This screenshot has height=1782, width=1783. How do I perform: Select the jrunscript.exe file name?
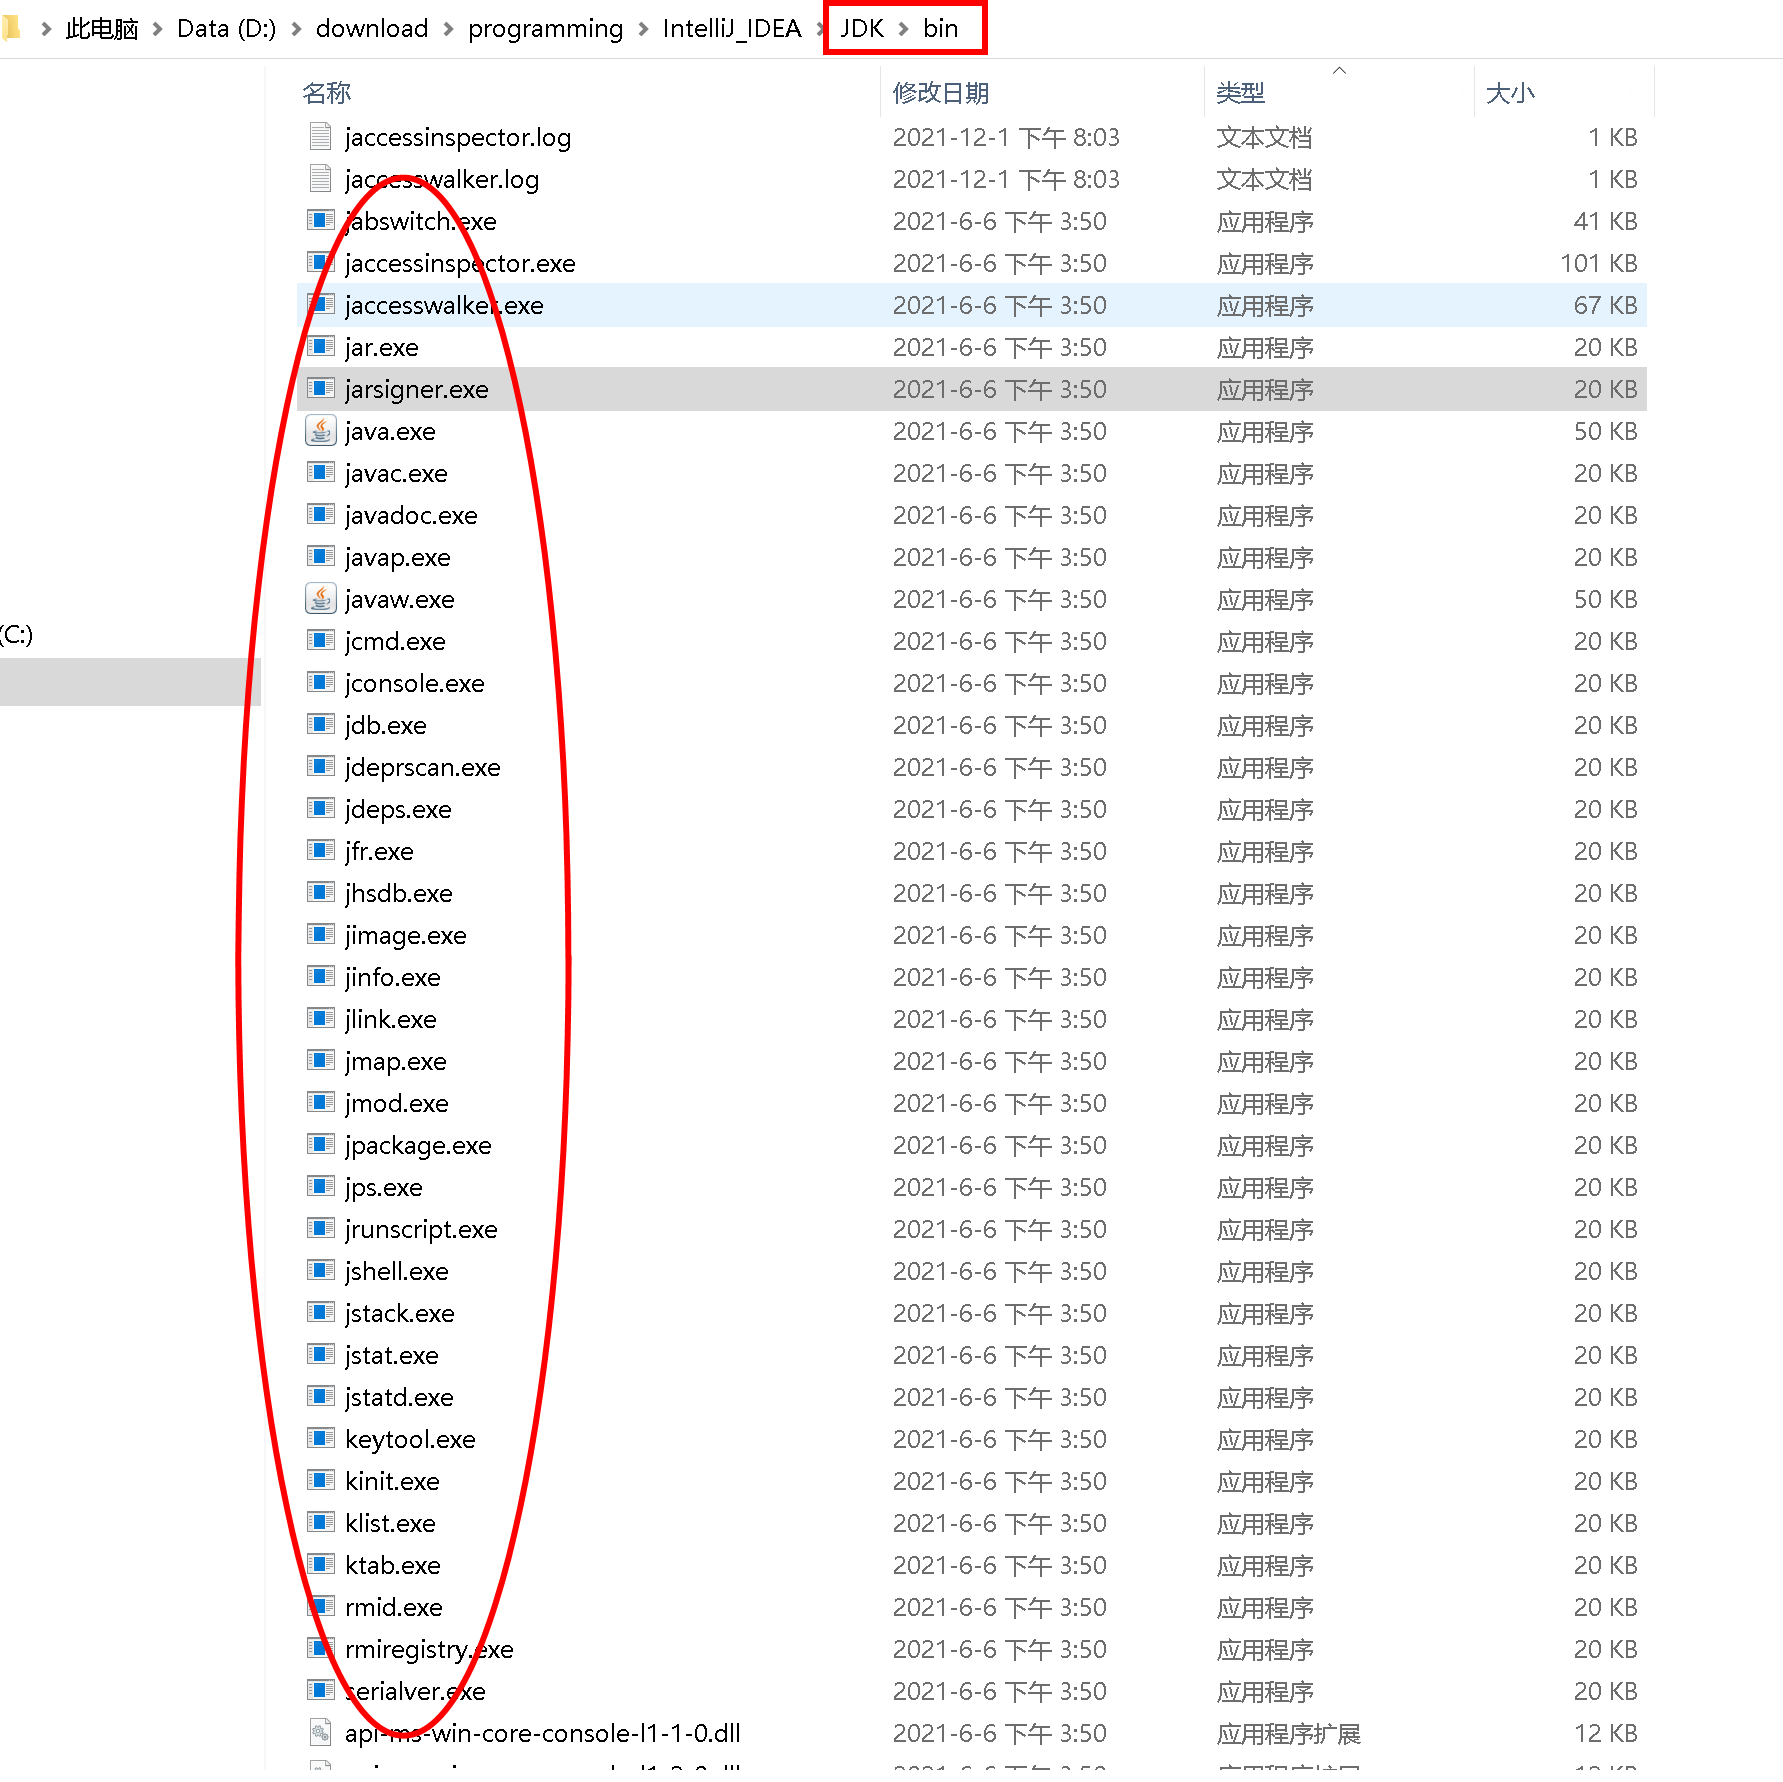point(421,1229)
